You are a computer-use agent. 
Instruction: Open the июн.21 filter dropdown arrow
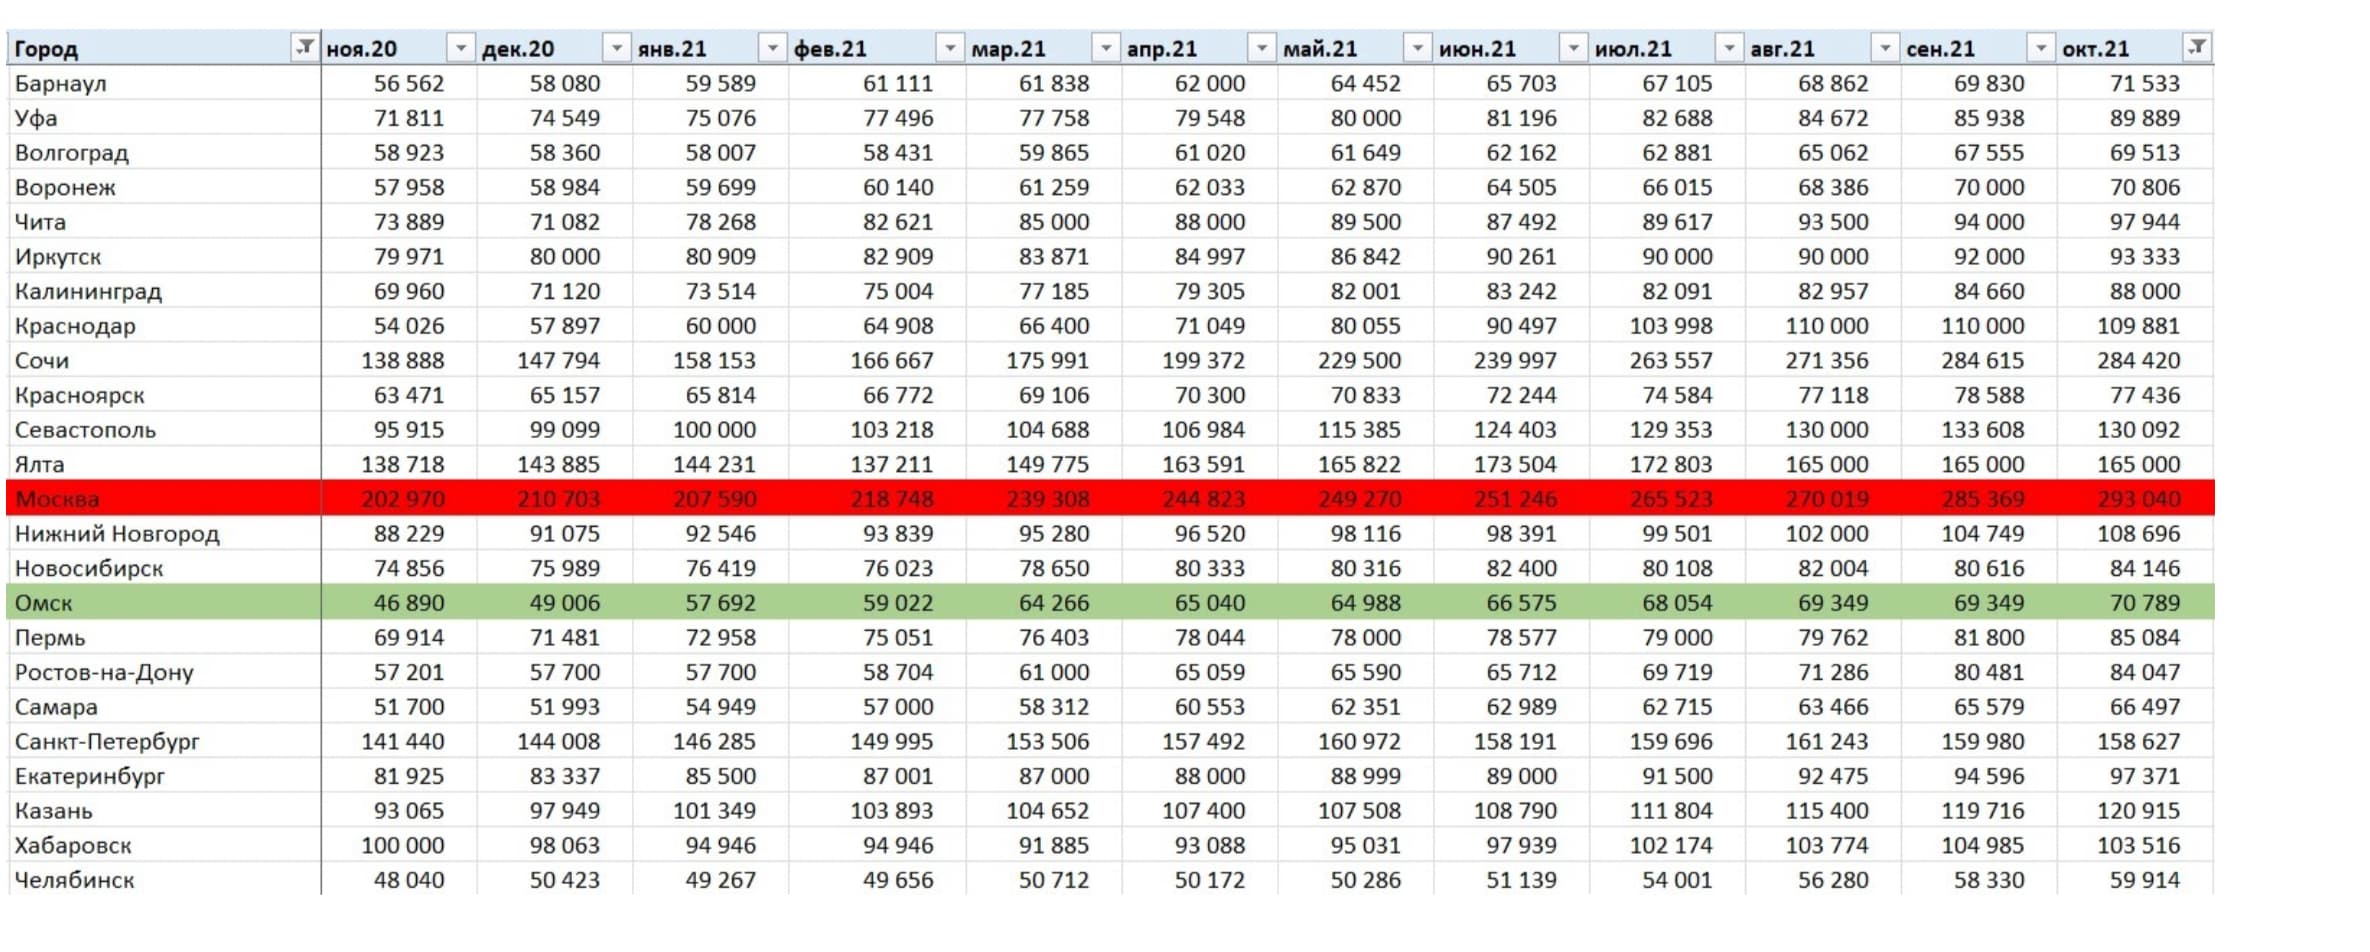pyautogui.click(x=1574, y=47)
